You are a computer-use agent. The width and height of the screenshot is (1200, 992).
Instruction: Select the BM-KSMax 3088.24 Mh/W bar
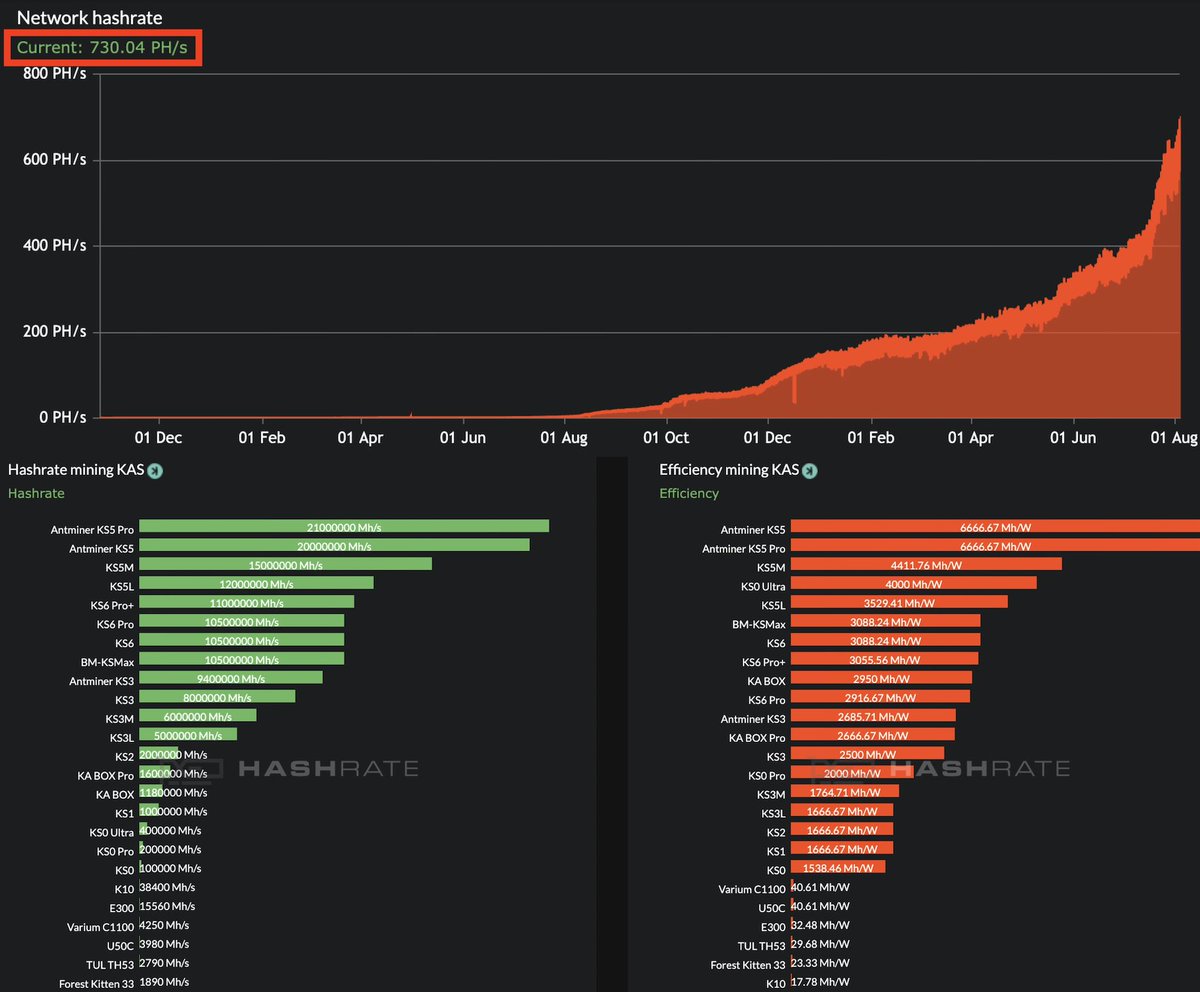click(x=886, y=622)
